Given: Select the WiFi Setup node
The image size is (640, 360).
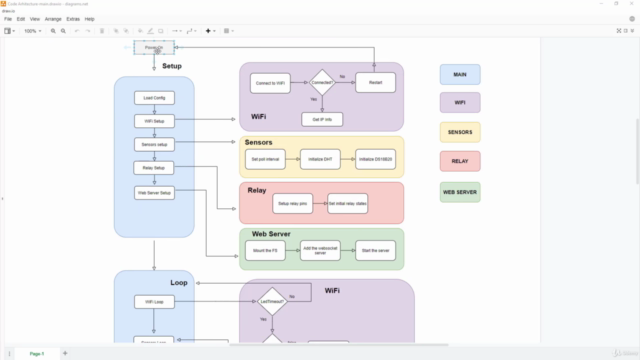Looking at the screenshot, I should pos(154,121).
